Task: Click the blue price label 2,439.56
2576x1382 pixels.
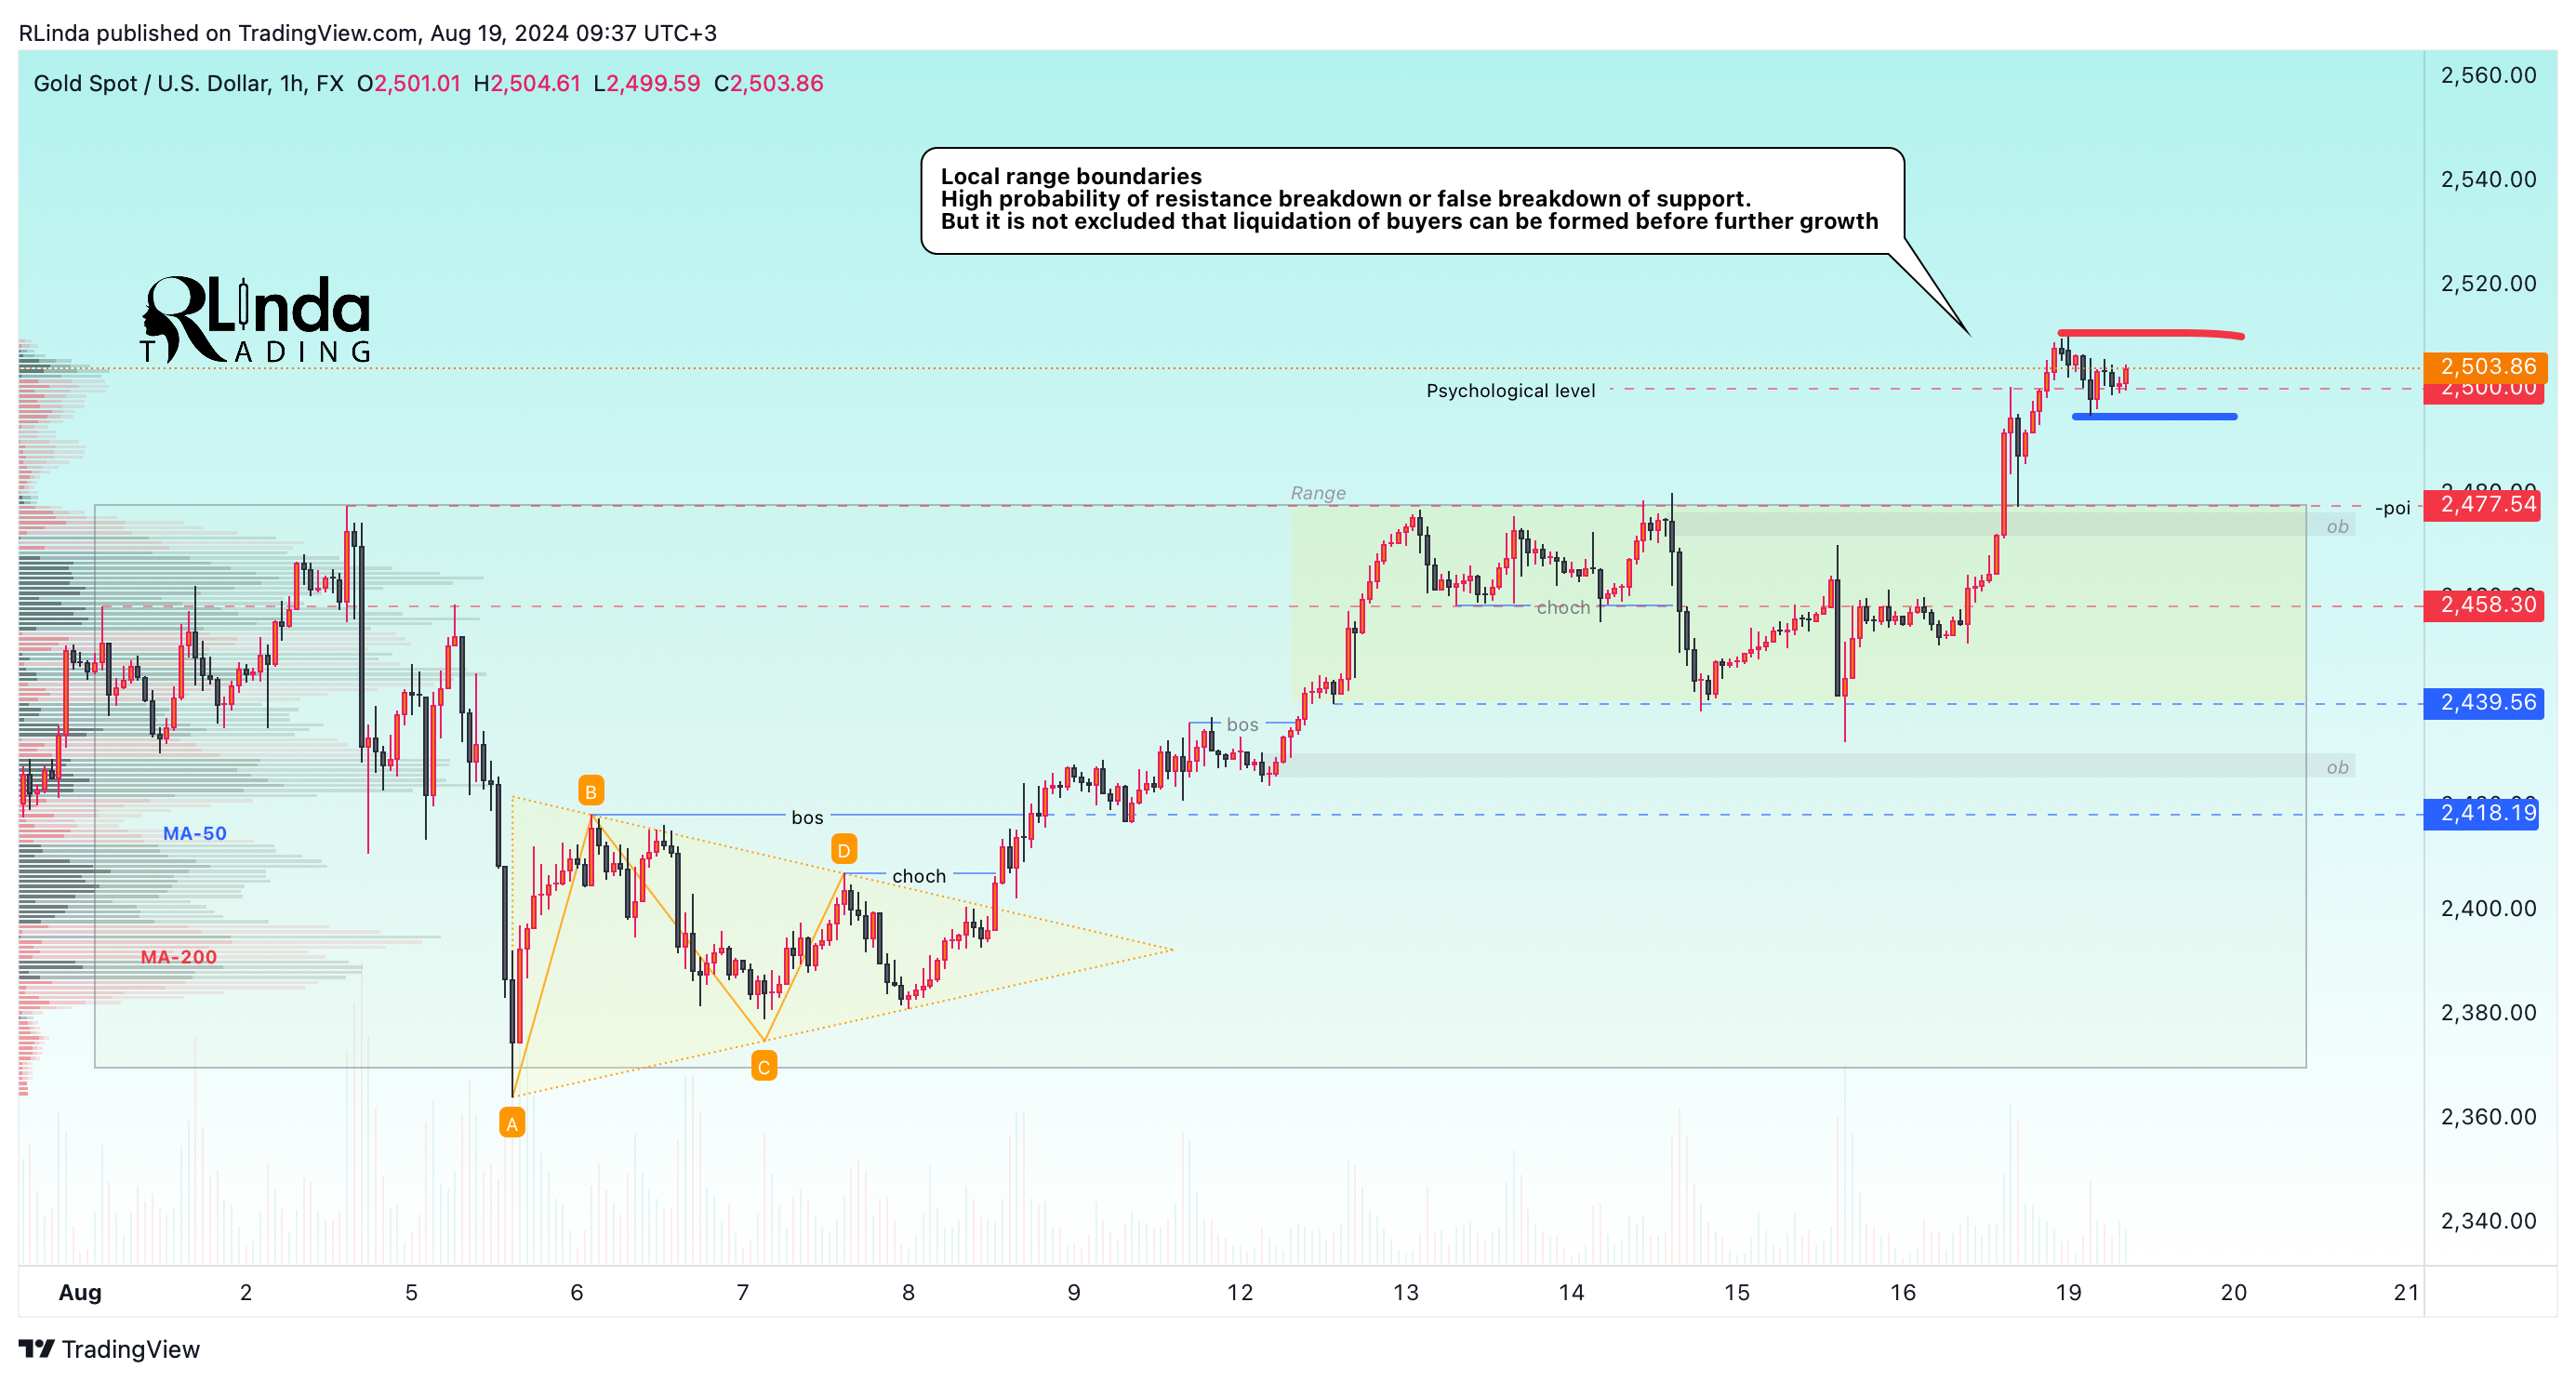Action: tap(2484, 703)
